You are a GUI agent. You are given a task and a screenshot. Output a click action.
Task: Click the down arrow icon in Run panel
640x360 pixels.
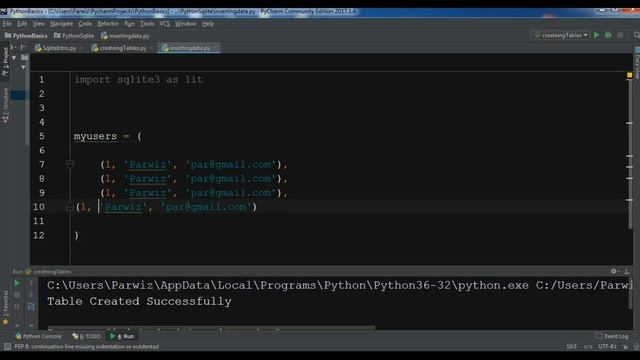coord(31,295)
